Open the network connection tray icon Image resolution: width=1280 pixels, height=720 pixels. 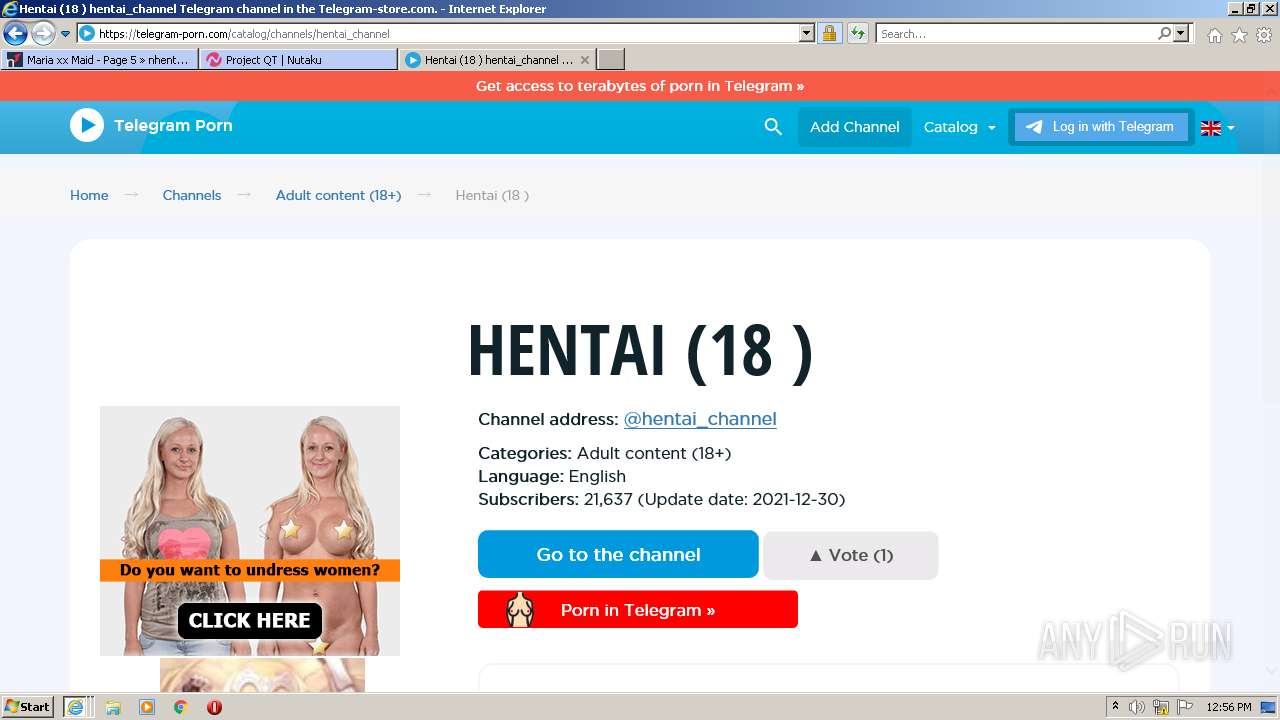tap(1161, 707)
